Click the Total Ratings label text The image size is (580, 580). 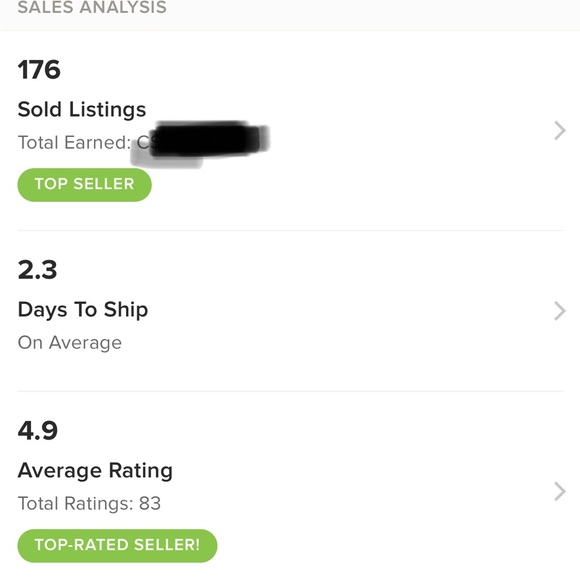tap(75, 503)
